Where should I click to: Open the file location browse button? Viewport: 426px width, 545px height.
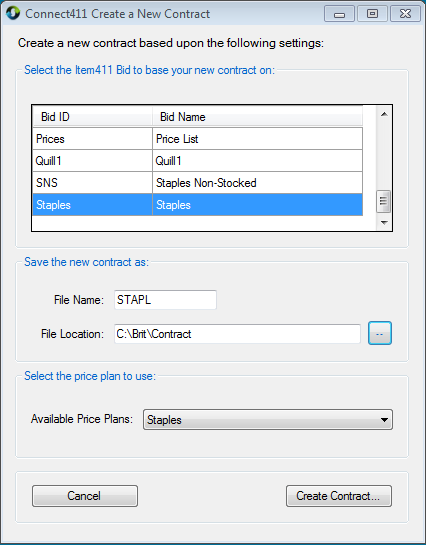pyautogui.click(x=380, y=333)
